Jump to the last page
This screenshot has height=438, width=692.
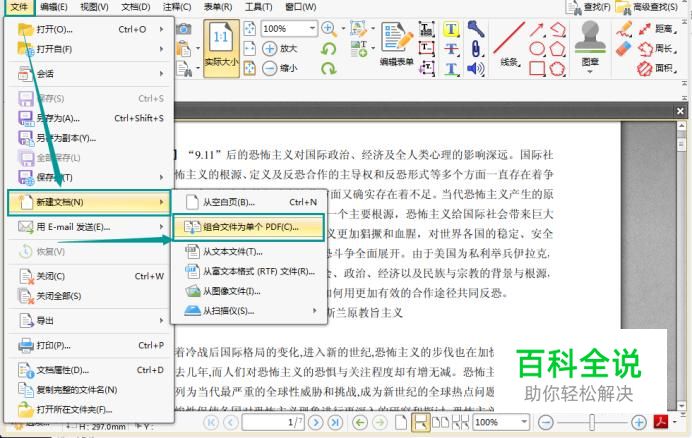(335, 423)
